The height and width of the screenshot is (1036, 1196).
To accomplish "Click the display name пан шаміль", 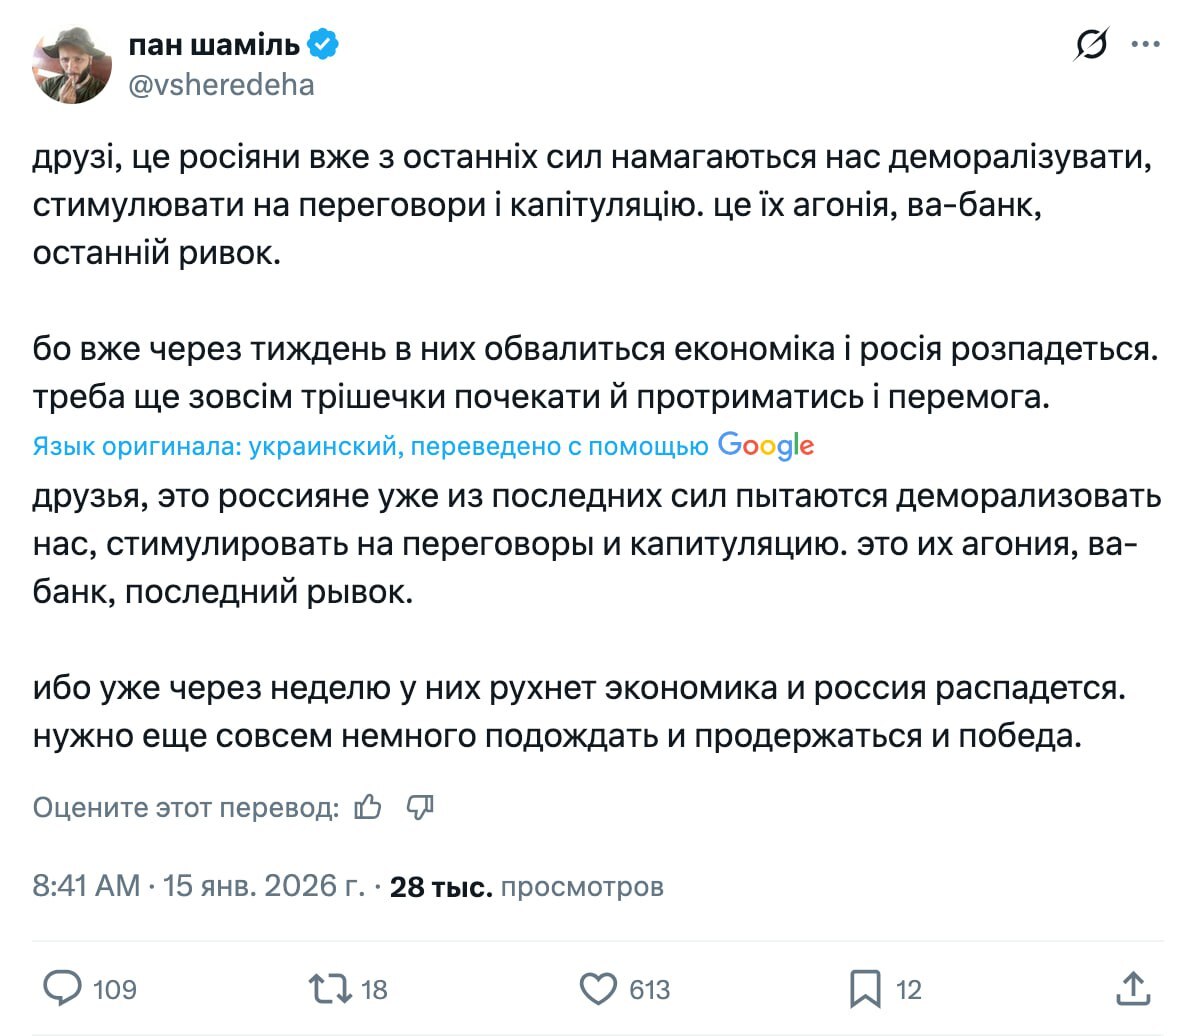I will coord(214,45).
